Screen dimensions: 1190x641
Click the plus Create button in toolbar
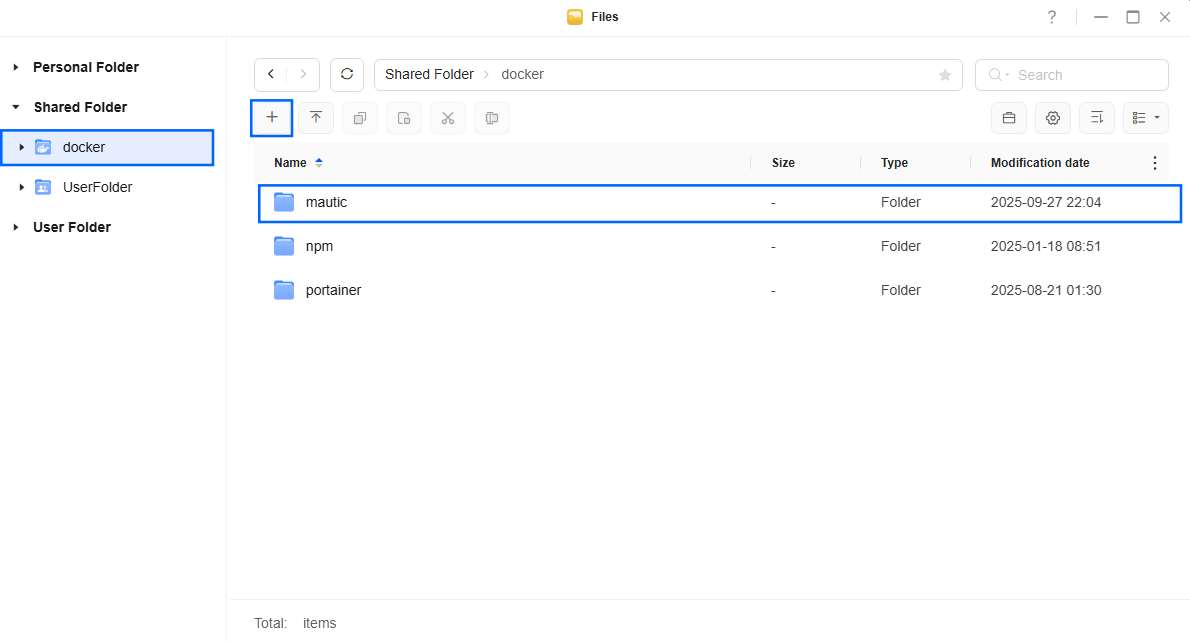pos(271,118)
